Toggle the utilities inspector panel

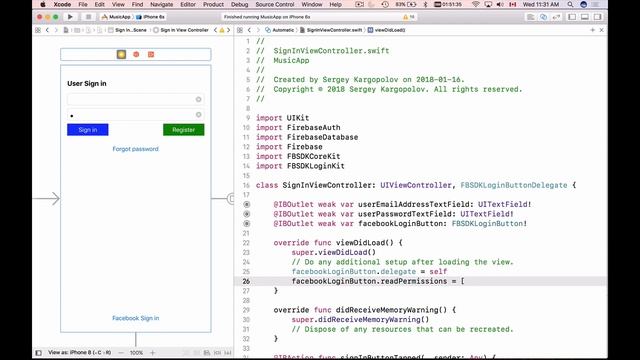[x=598, y=17]
